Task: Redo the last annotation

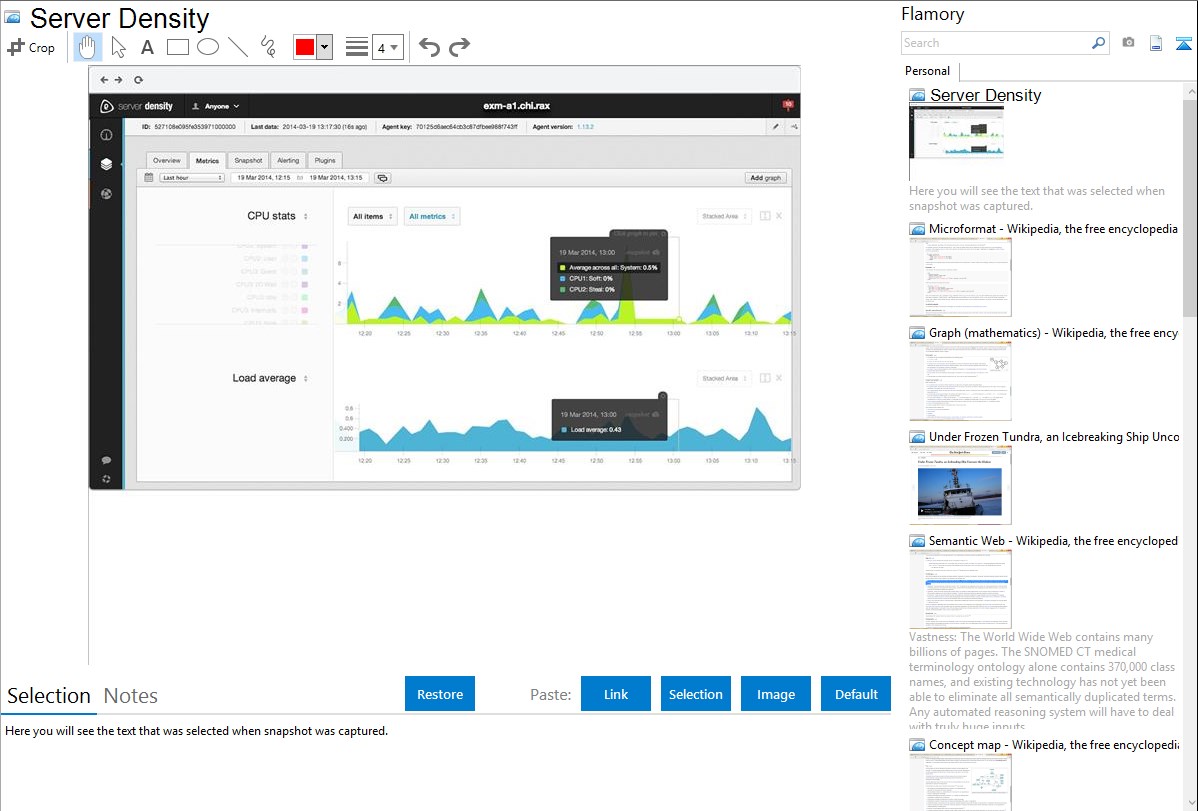Action: pyautogui.click(x=459, y=47)
